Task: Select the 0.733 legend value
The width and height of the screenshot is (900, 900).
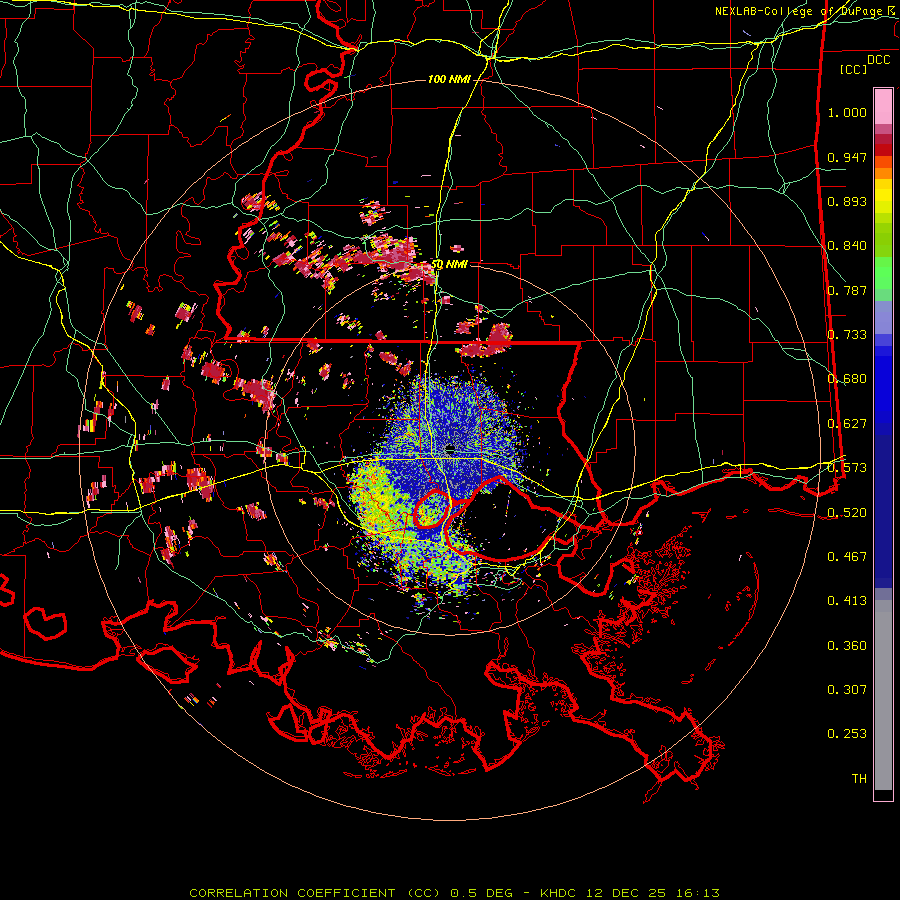Action: 847,335
